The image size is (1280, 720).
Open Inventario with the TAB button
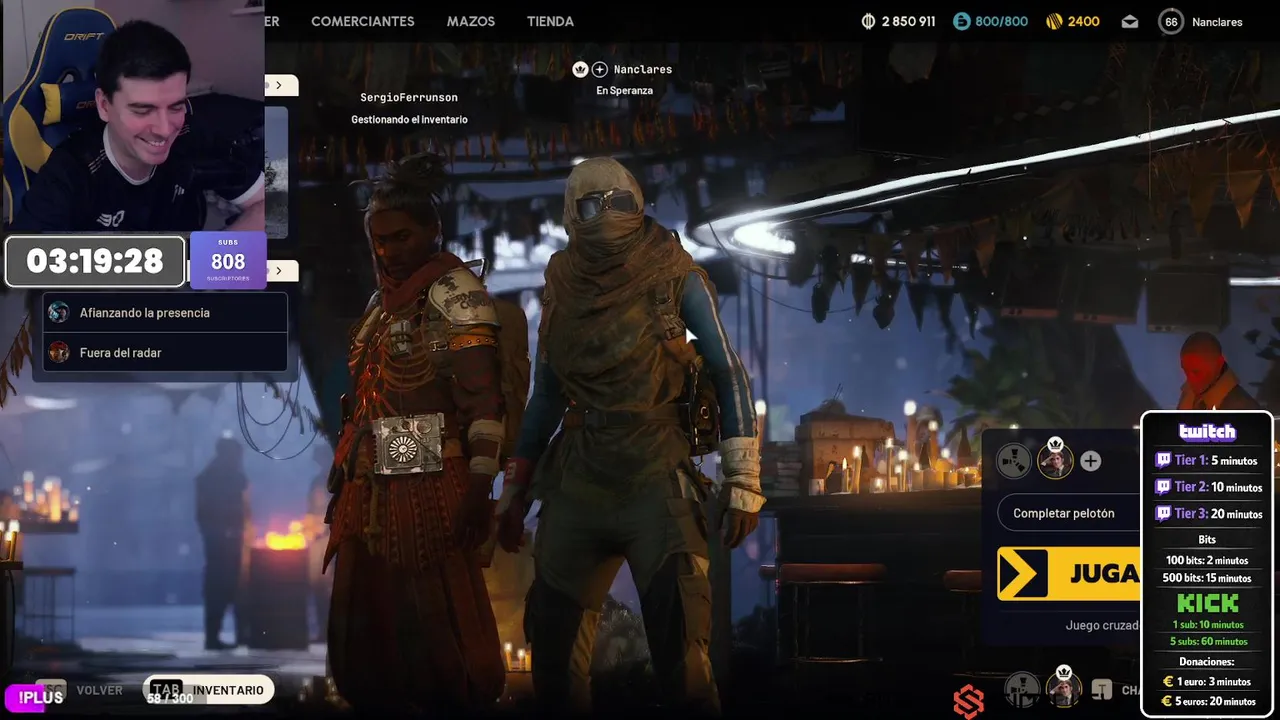coord(208,690)
